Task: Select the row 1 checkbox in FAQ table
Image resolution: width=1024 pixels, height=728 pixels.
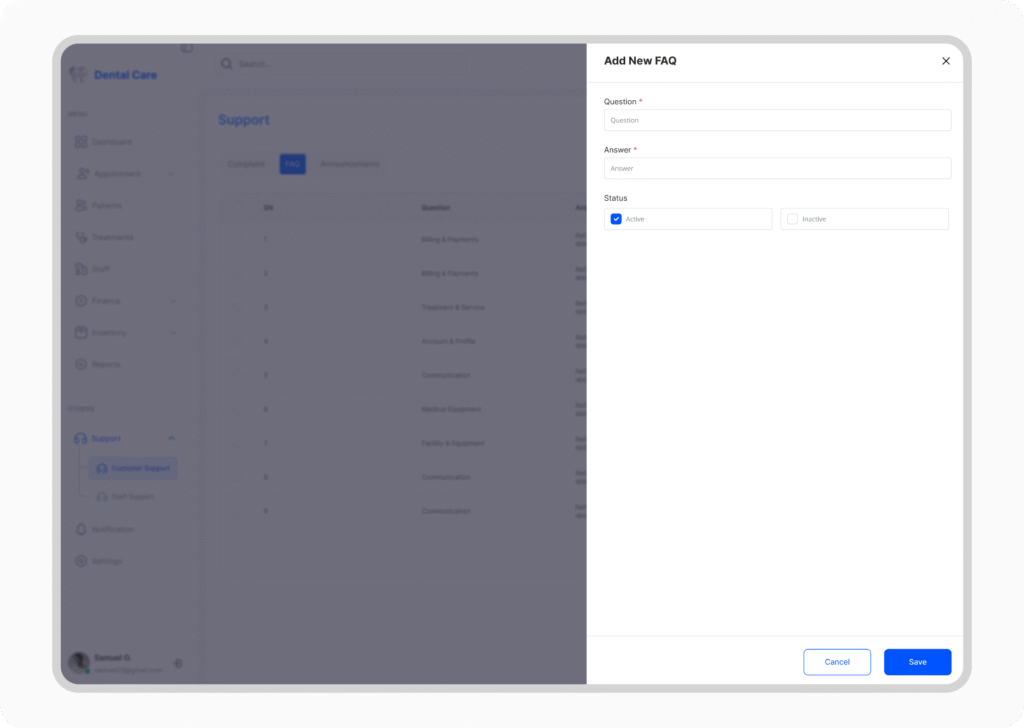Action: point(238,239)
